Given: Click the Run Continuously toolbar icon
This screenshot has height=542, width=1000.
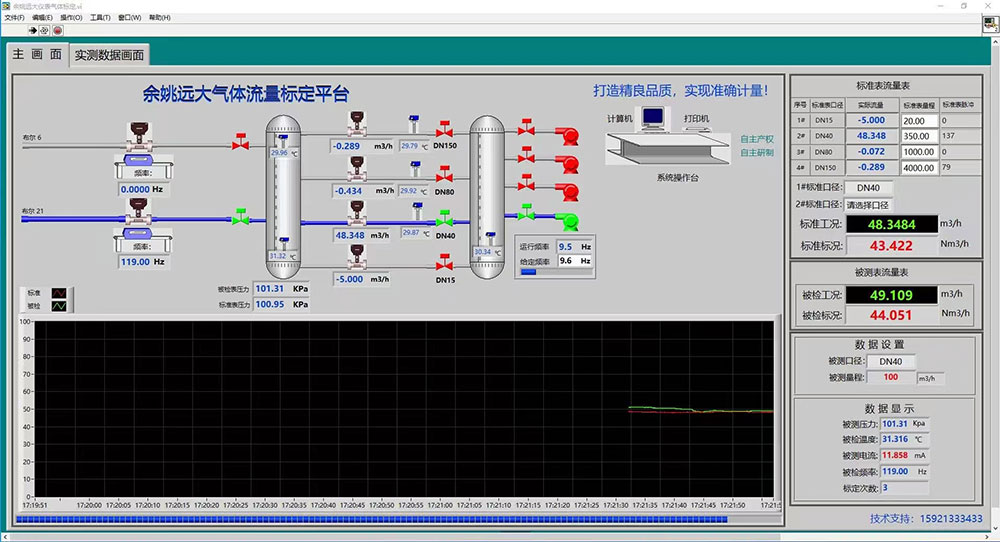Looking at the screenshot, I should pyautogui.click(x=45, y=30).
